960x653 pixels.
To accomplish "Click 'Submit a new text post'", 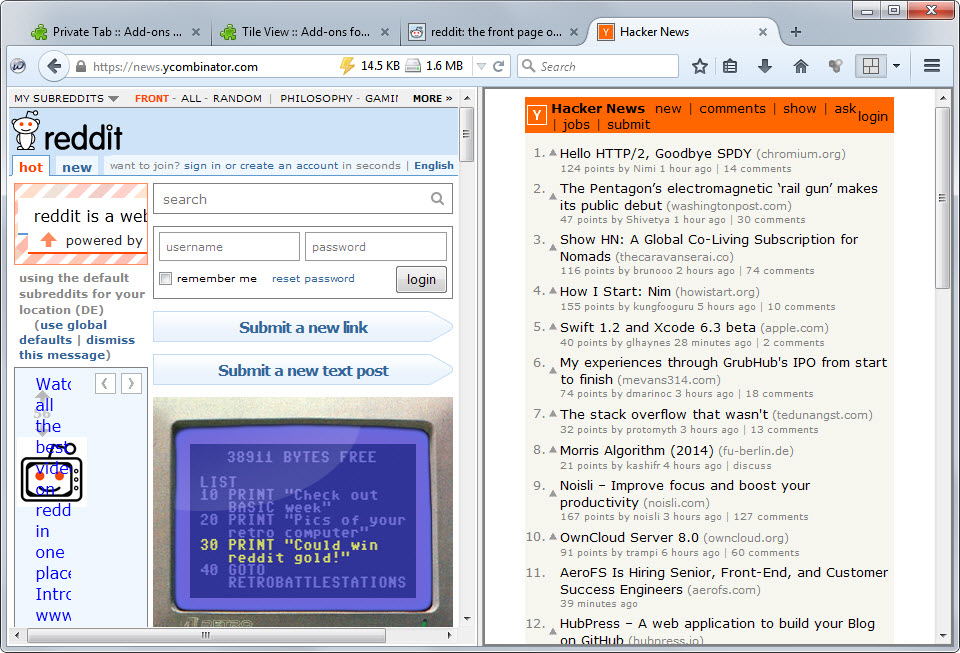I will 303,370.
